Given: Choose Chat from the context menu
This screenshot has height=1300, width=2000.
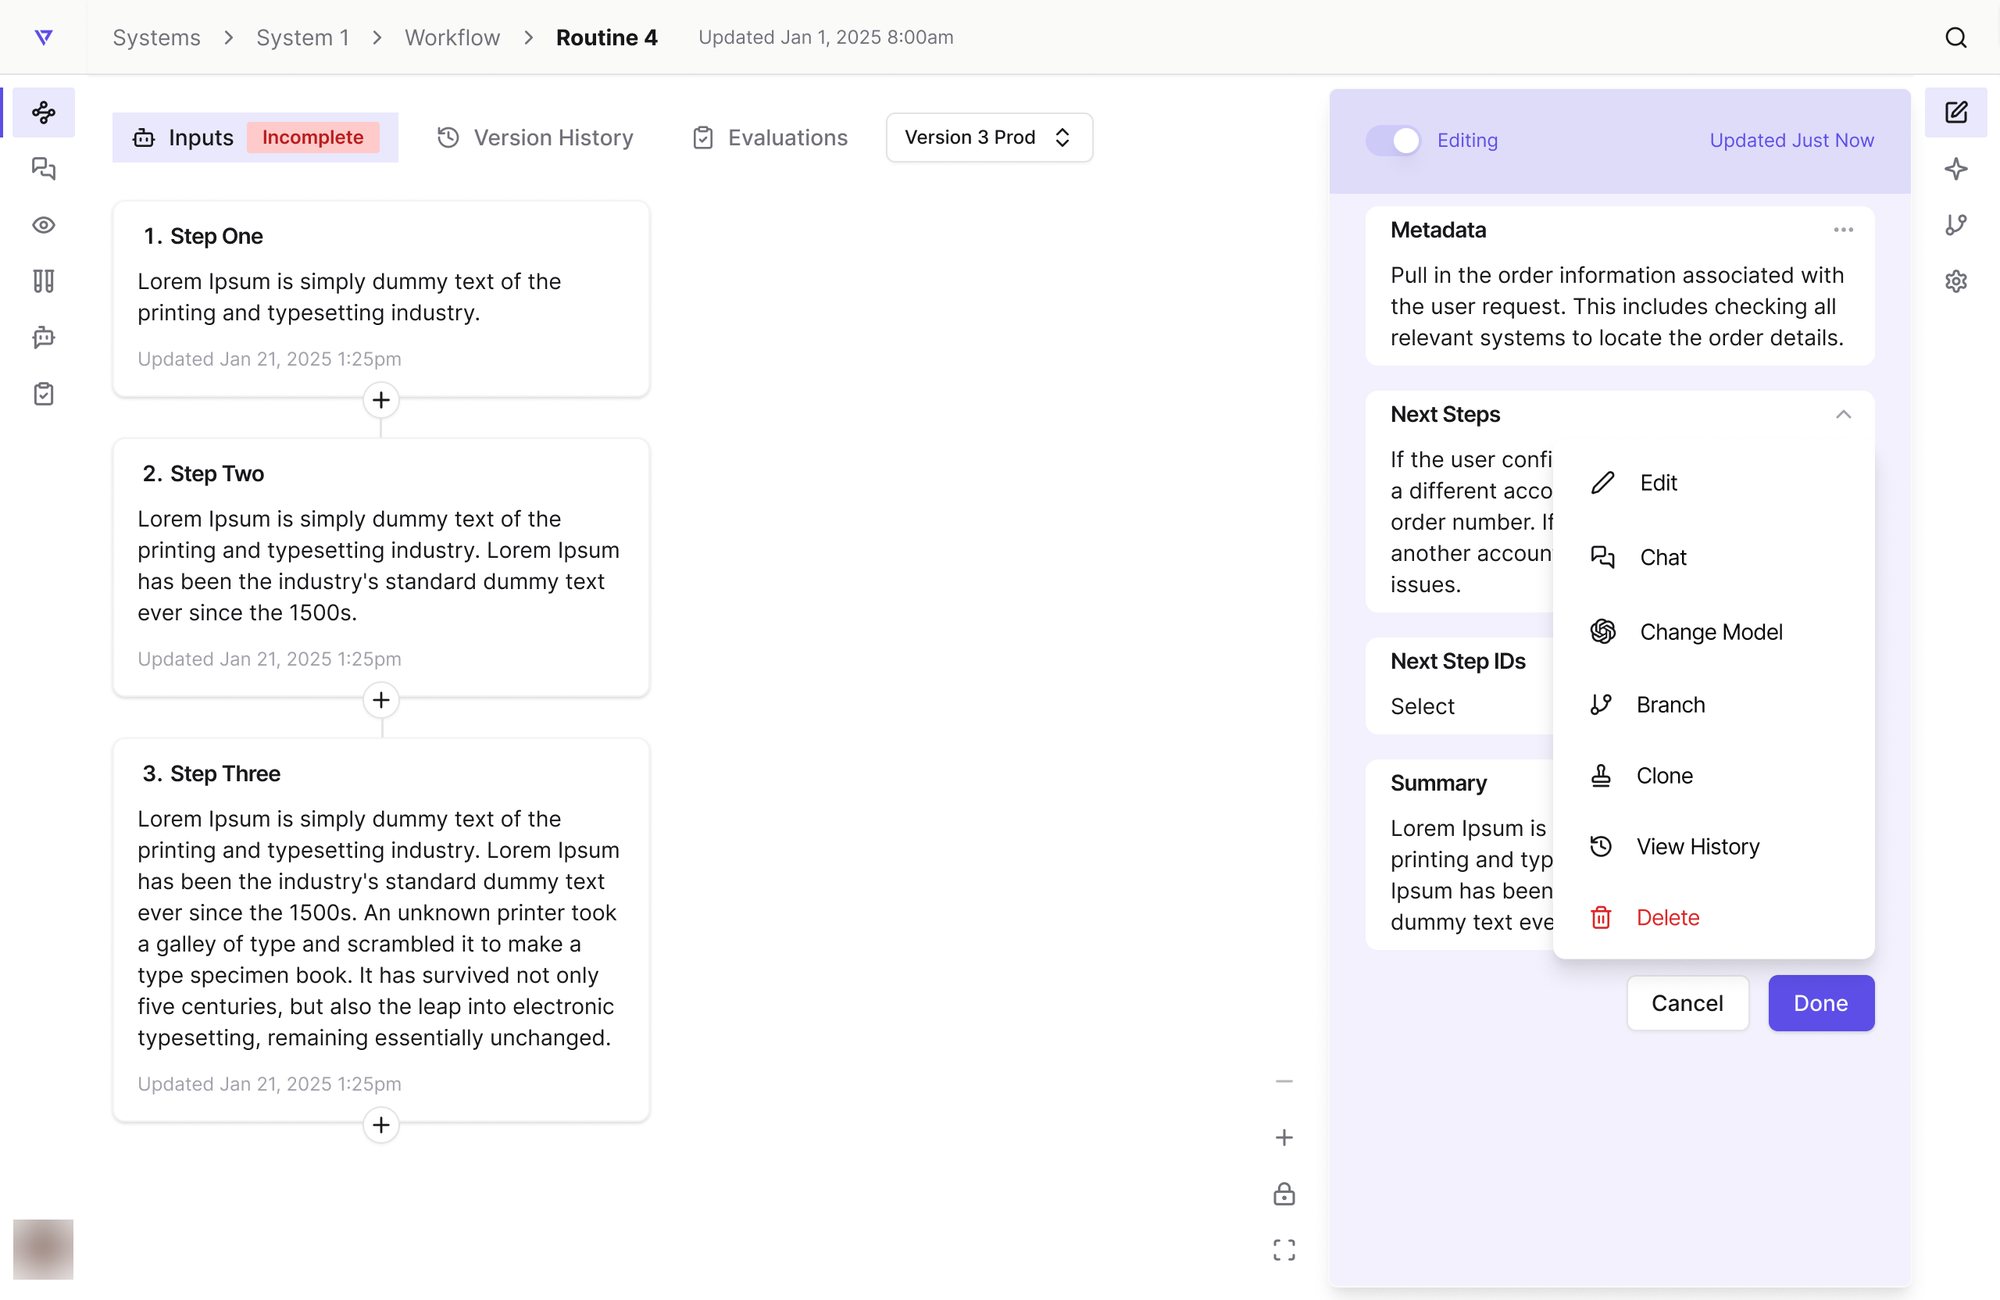Looking at the screenshot, I should (1713, 557).
